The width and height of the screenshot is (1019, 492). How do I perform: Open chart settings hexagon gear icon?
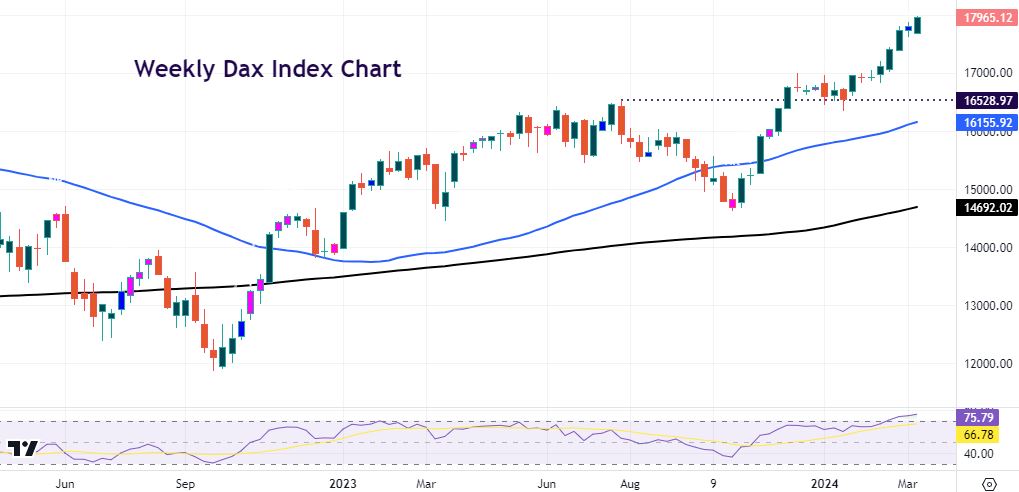coord(988,482)
